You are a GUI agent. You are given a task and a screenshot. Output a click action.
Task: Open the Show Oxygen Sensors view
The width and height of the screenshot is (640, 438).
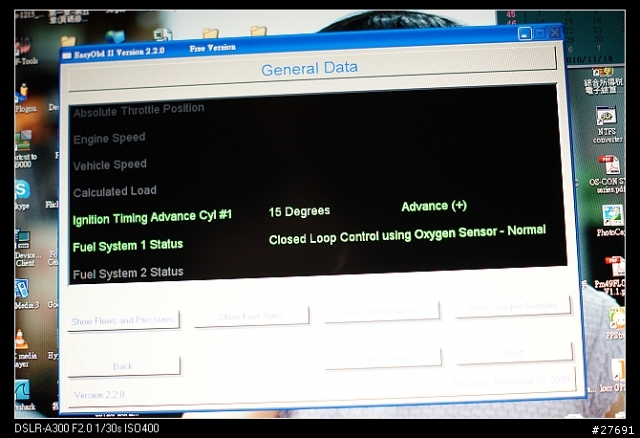click(x=513, y=307)
